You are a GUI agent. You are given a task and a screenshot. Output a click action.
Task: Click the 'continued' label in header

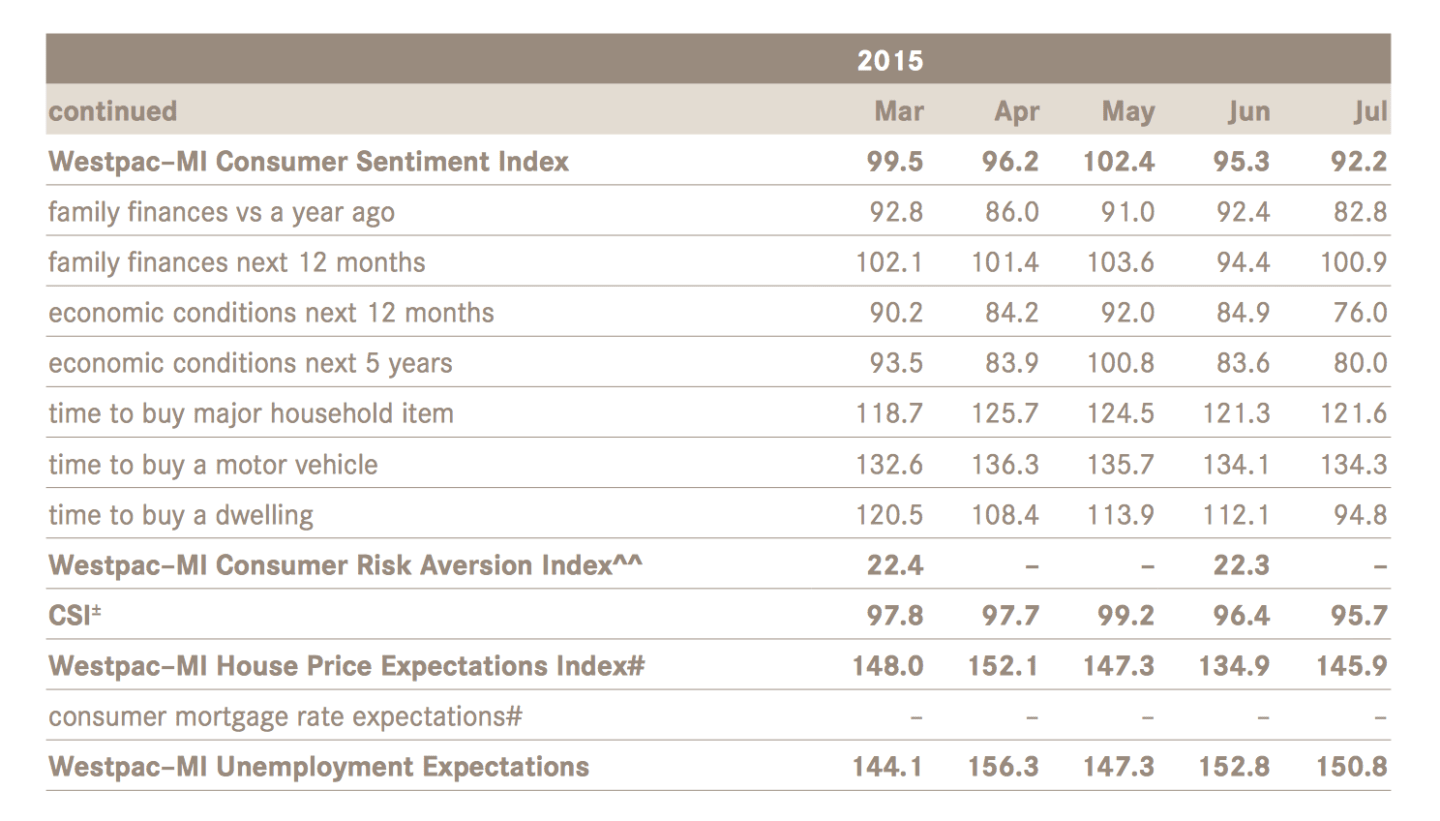coord(112,111)
